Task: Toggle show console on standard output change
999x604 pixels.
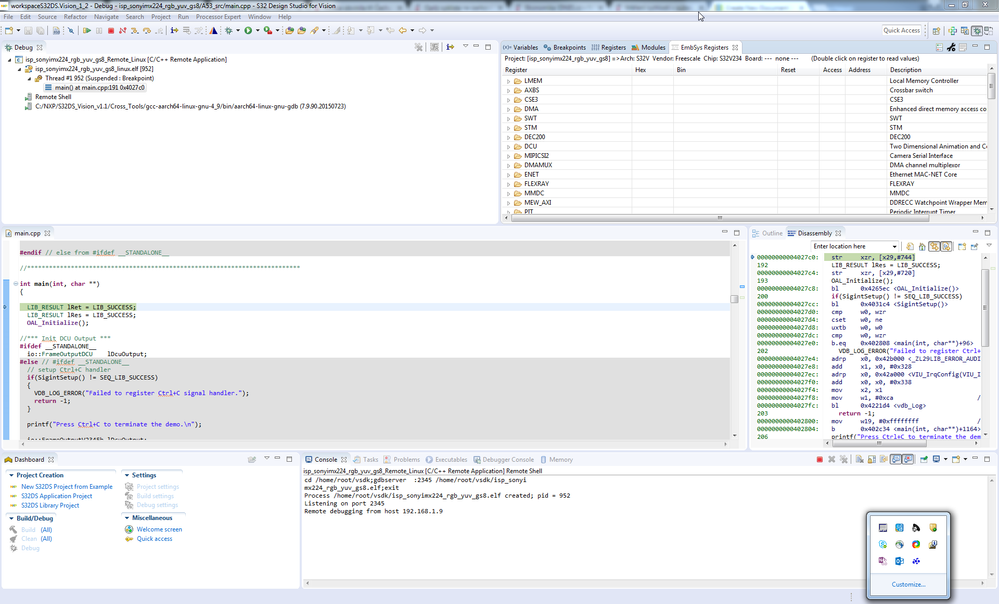Action: 896,459
